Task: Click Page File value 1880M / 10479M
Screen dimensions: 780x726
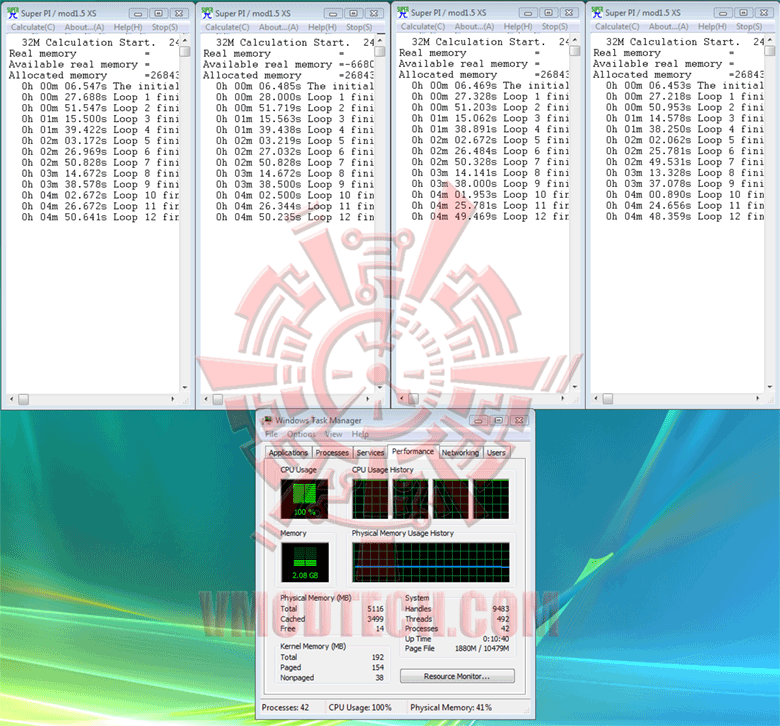Action: click(x=482, y=649)
